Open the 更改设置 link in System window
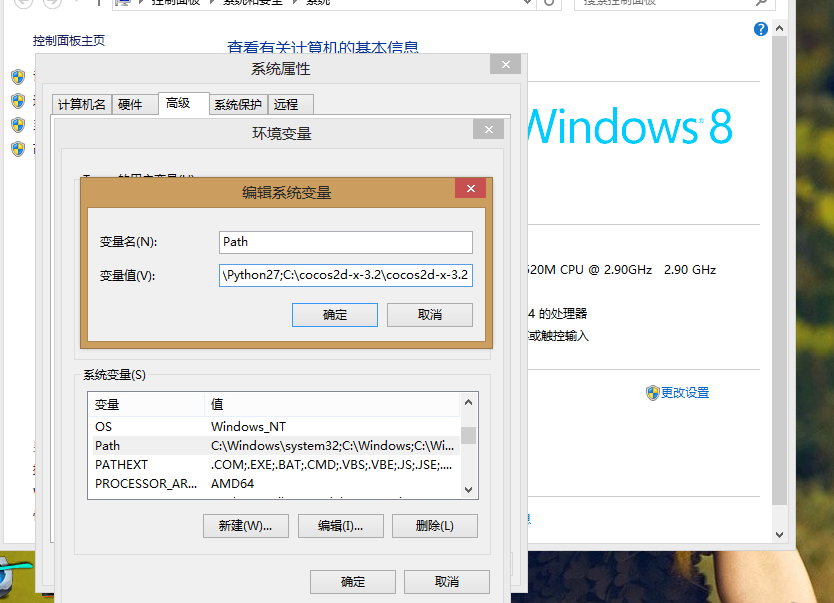Viewport: 834px width, 603px height. point(685,393)
